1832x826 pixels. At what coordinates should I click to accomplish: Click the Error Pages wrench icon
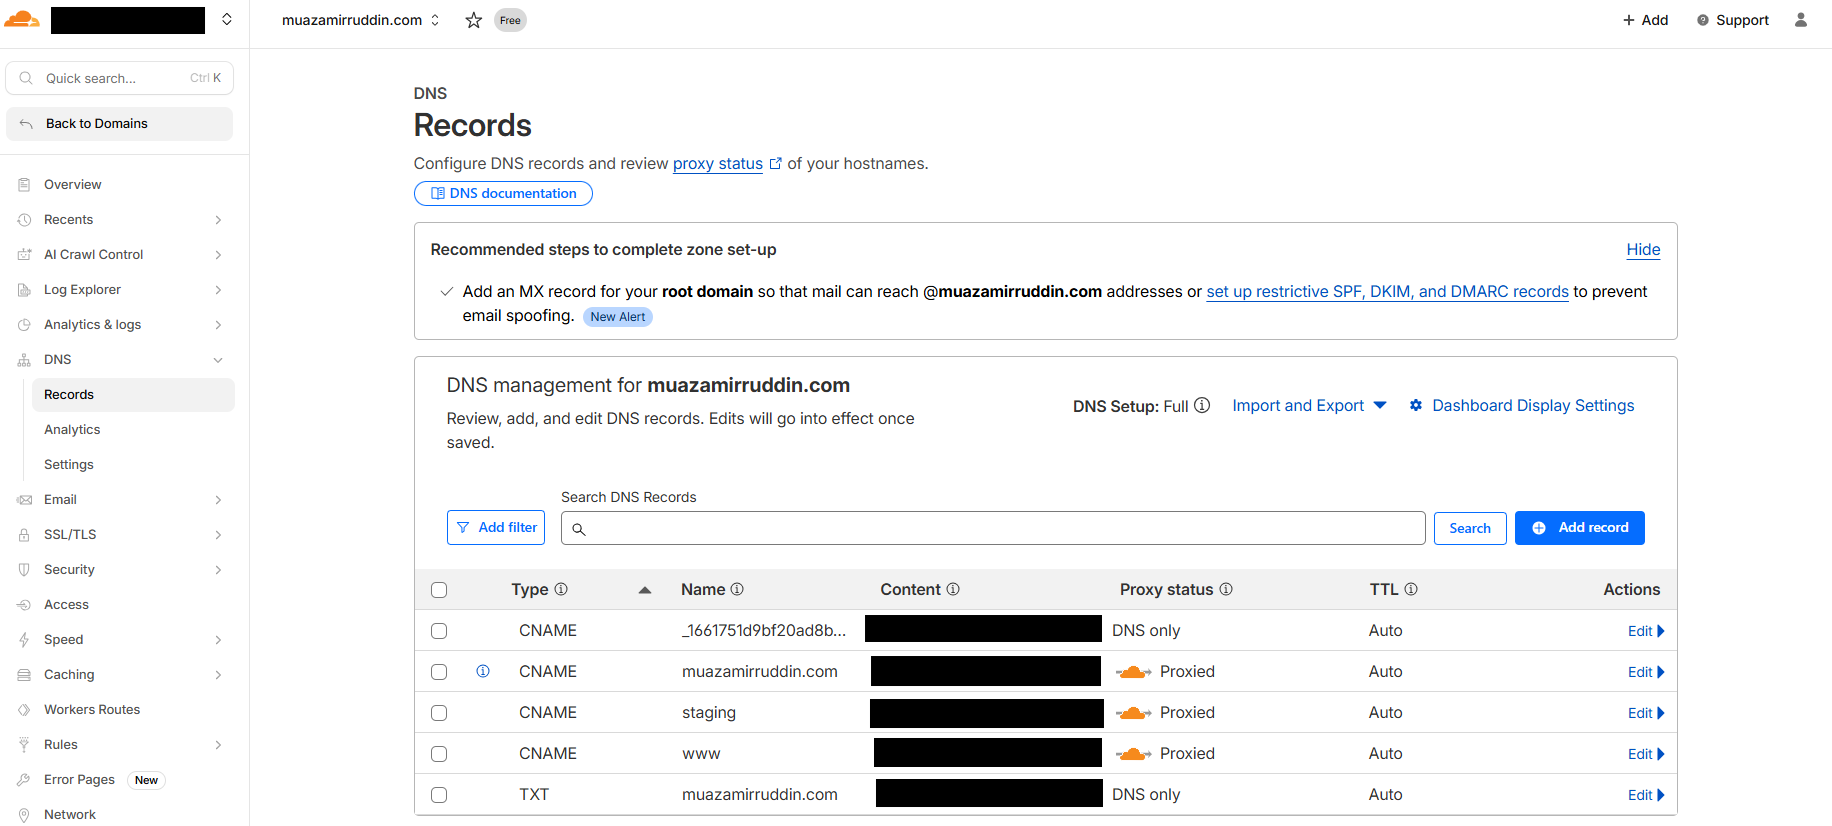[x=24, y=780]
